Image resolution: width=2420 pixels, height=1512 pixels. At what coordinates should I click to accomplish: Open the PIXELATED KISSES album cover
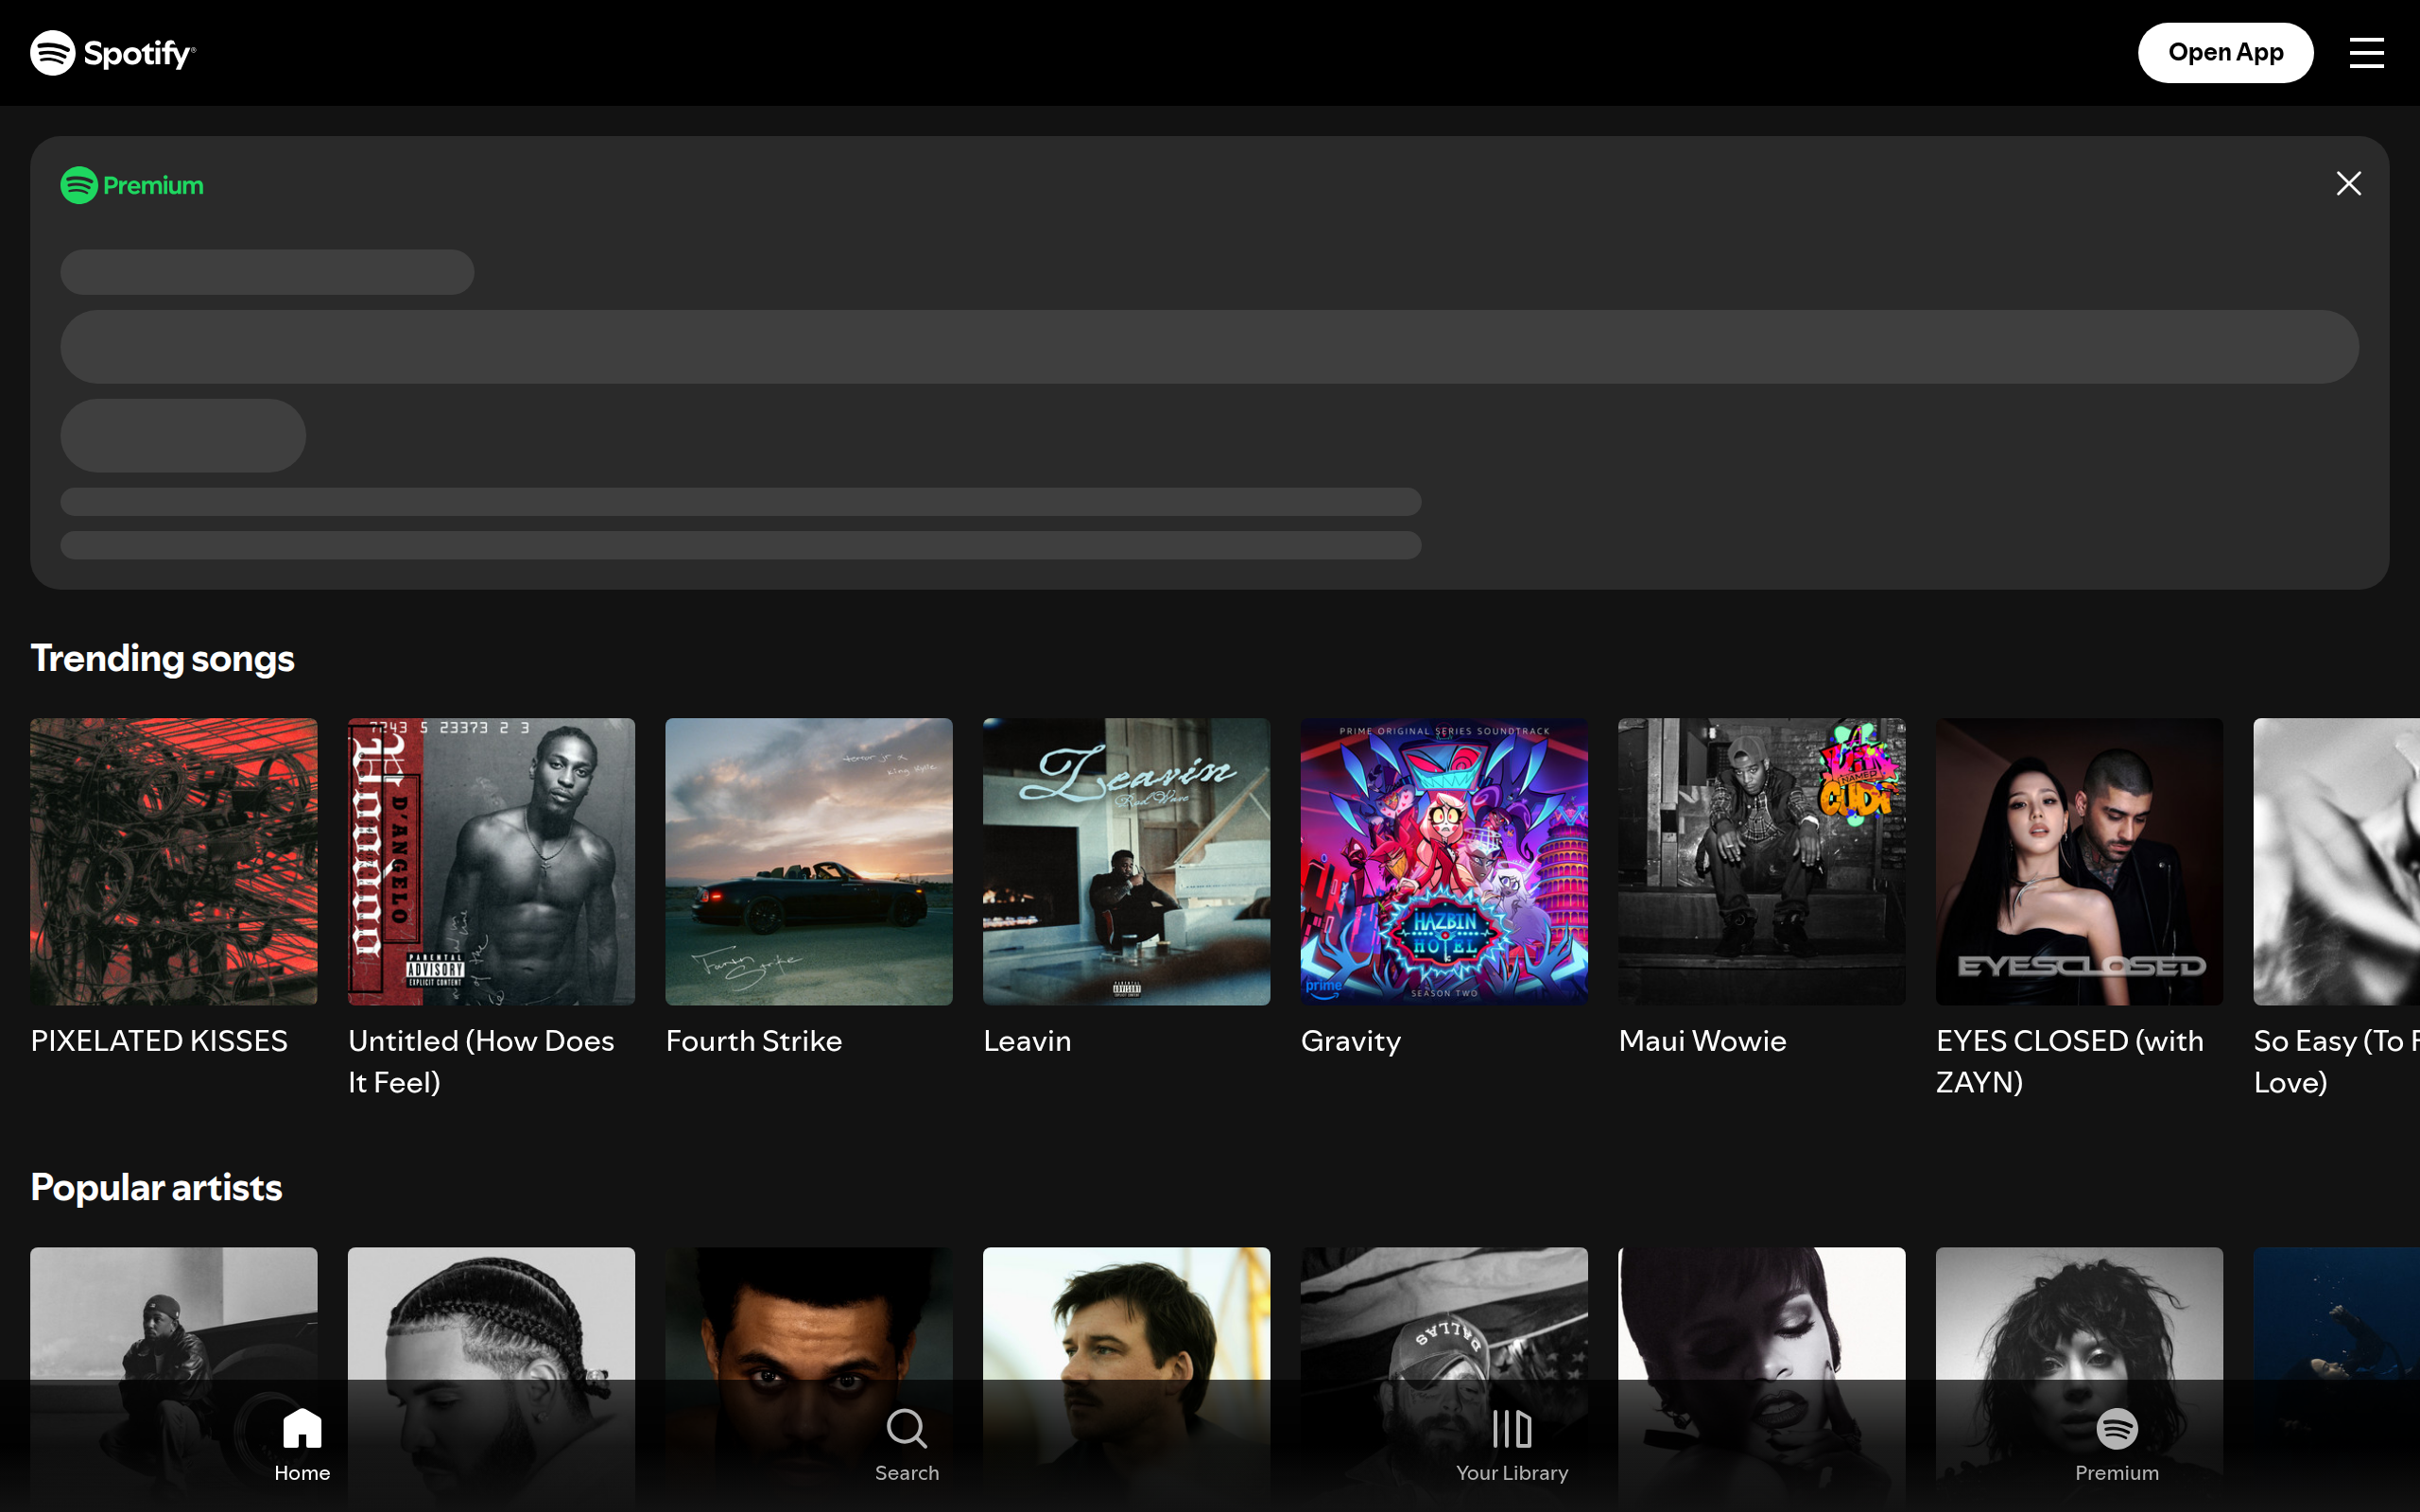tap(174, 861)
